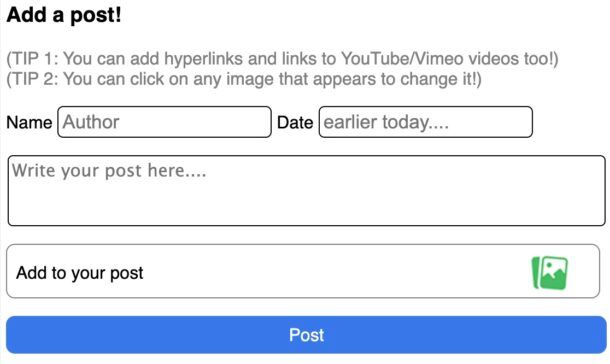610x364 pixels.
Task: Click the word 'today' in the date placeholder
Action: click(405, 122)
